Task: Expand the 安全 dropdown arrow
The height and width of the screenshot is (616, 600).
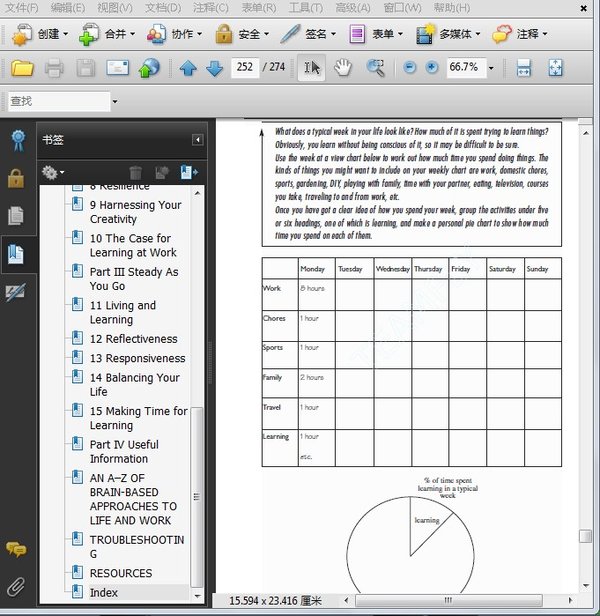Action: pos(266,34)
